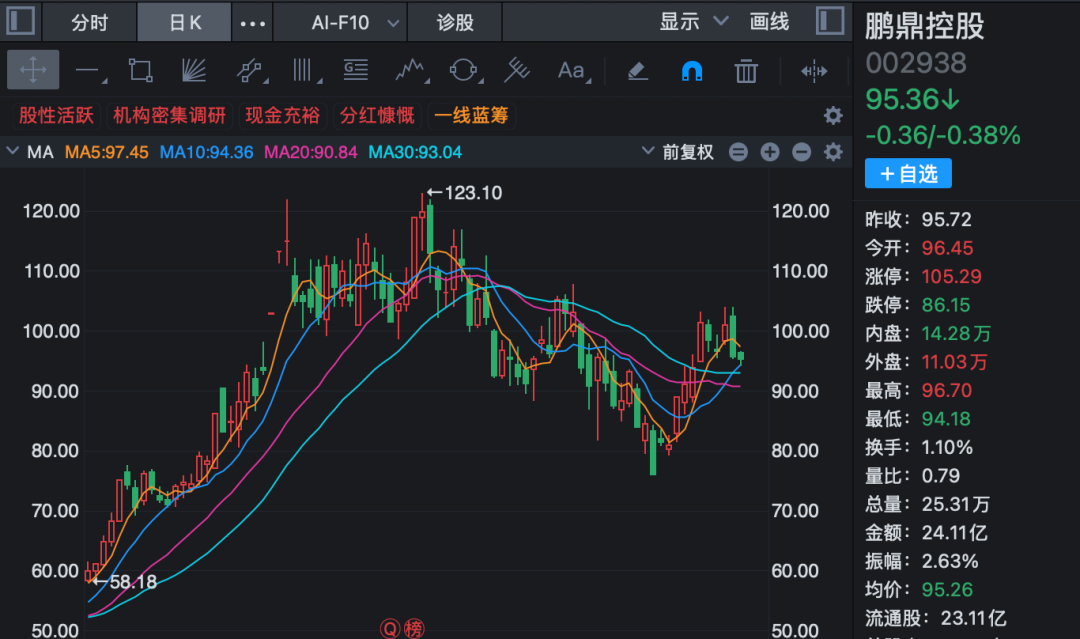Select the wave pattern drawing tool
The height and width of the screenshot is (639, 1080).
coord(412,70)
